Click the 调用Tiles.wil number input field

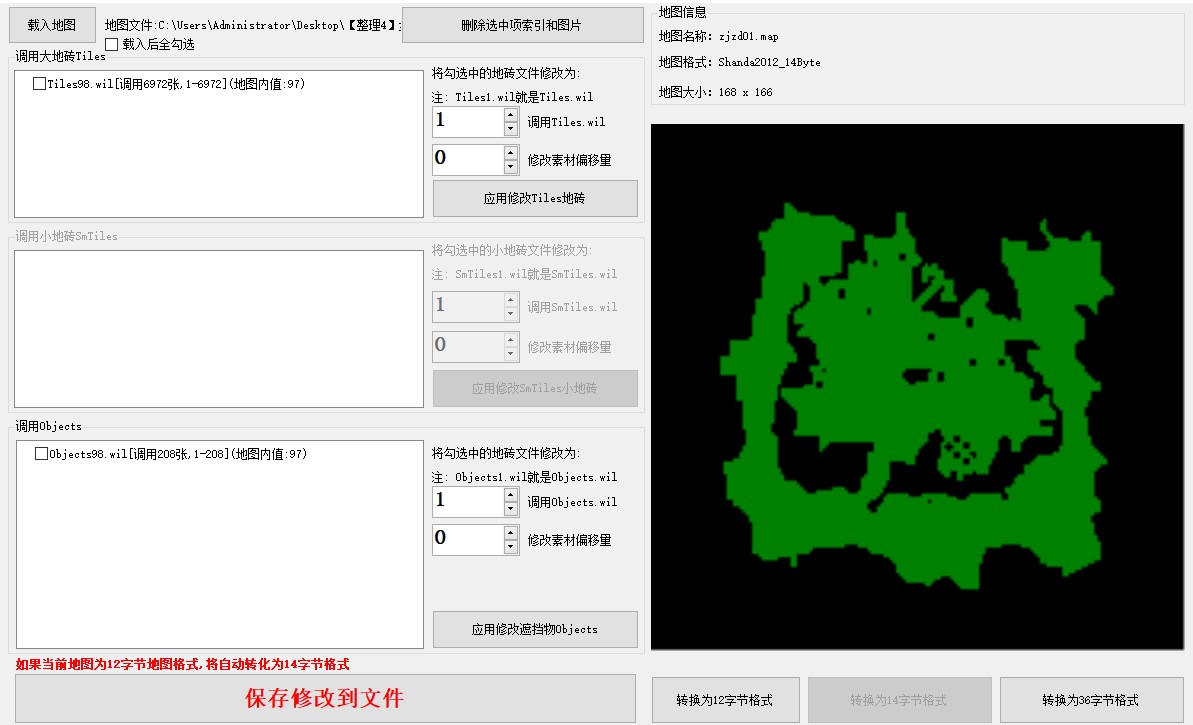coord(467,122)
